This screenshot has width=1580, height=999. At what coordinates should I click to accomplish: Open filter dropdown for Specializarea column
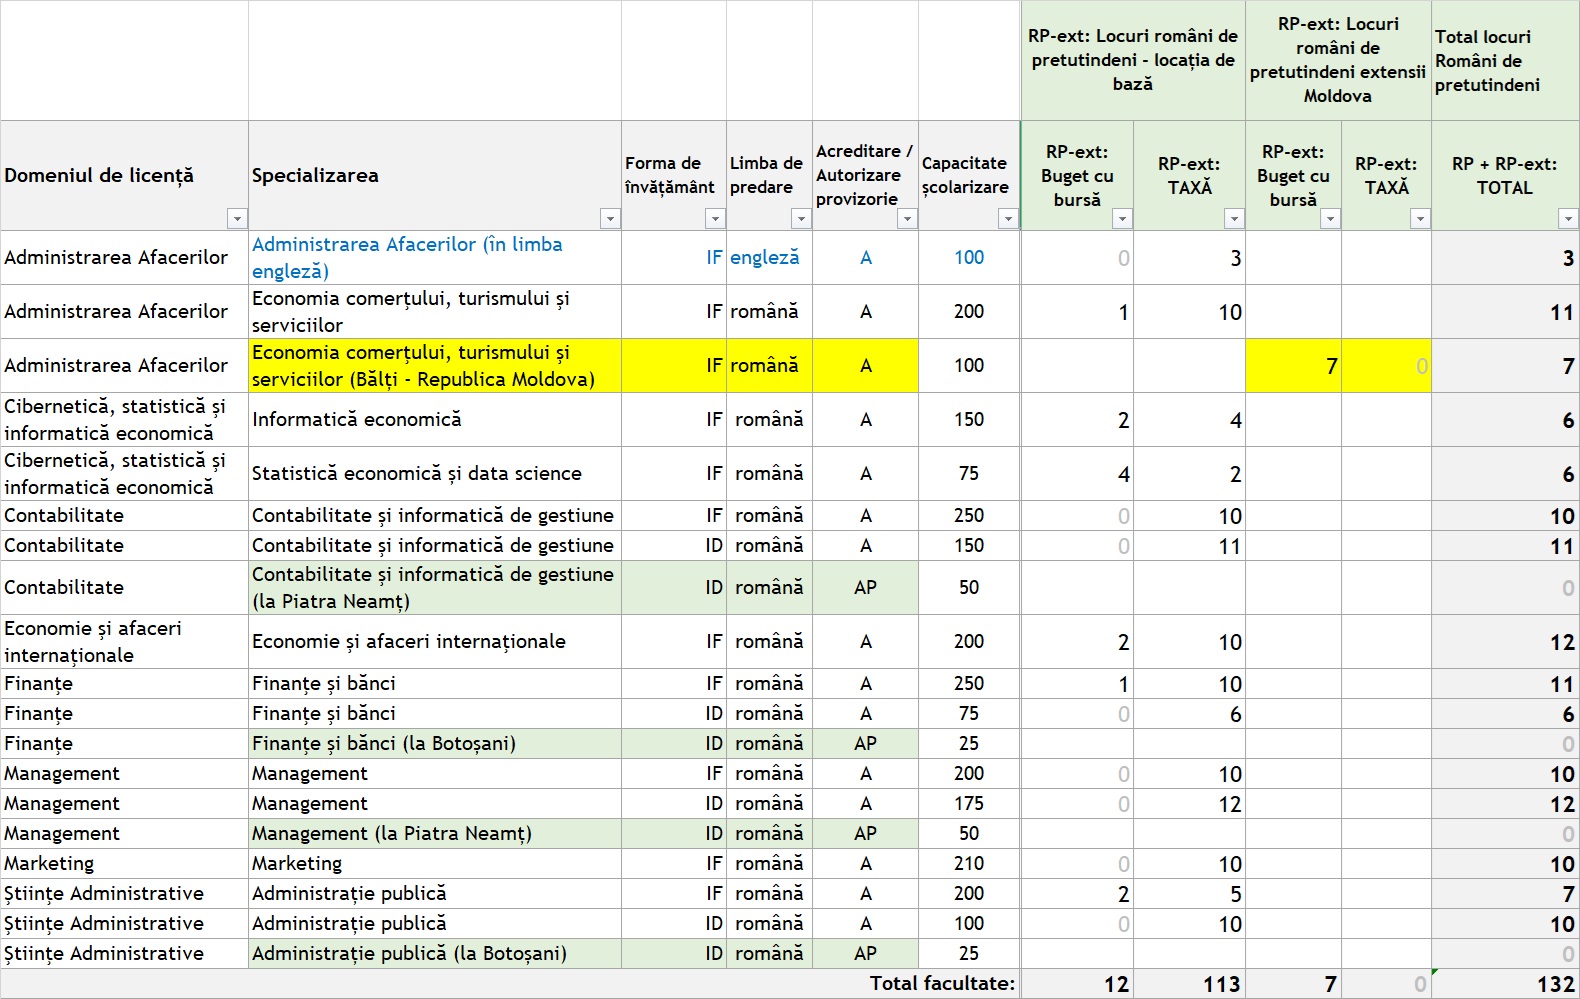coord(609,219)
